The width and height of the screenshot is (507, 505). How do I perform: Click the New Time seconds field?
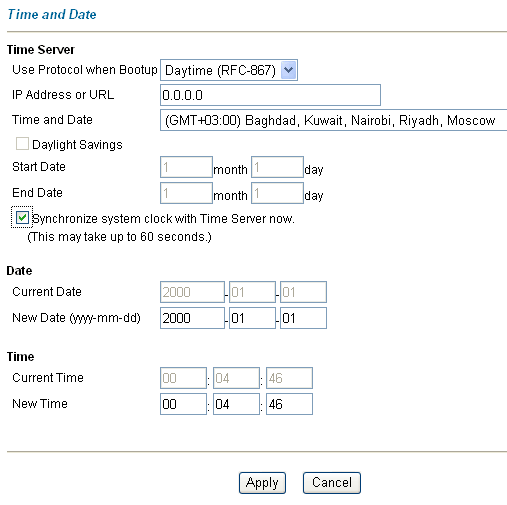(x=289, y=404)
